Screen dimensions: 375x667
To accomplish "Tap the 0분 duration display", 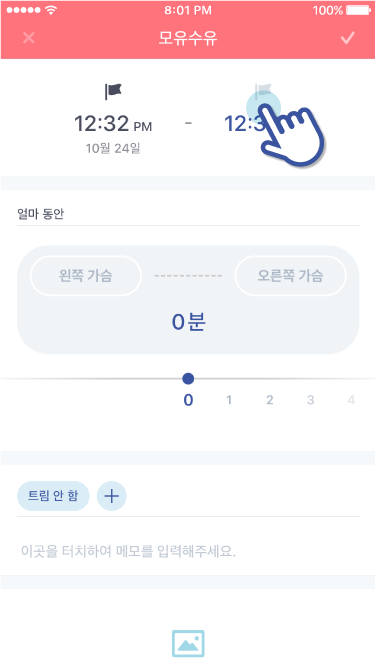I will [188, 322].
